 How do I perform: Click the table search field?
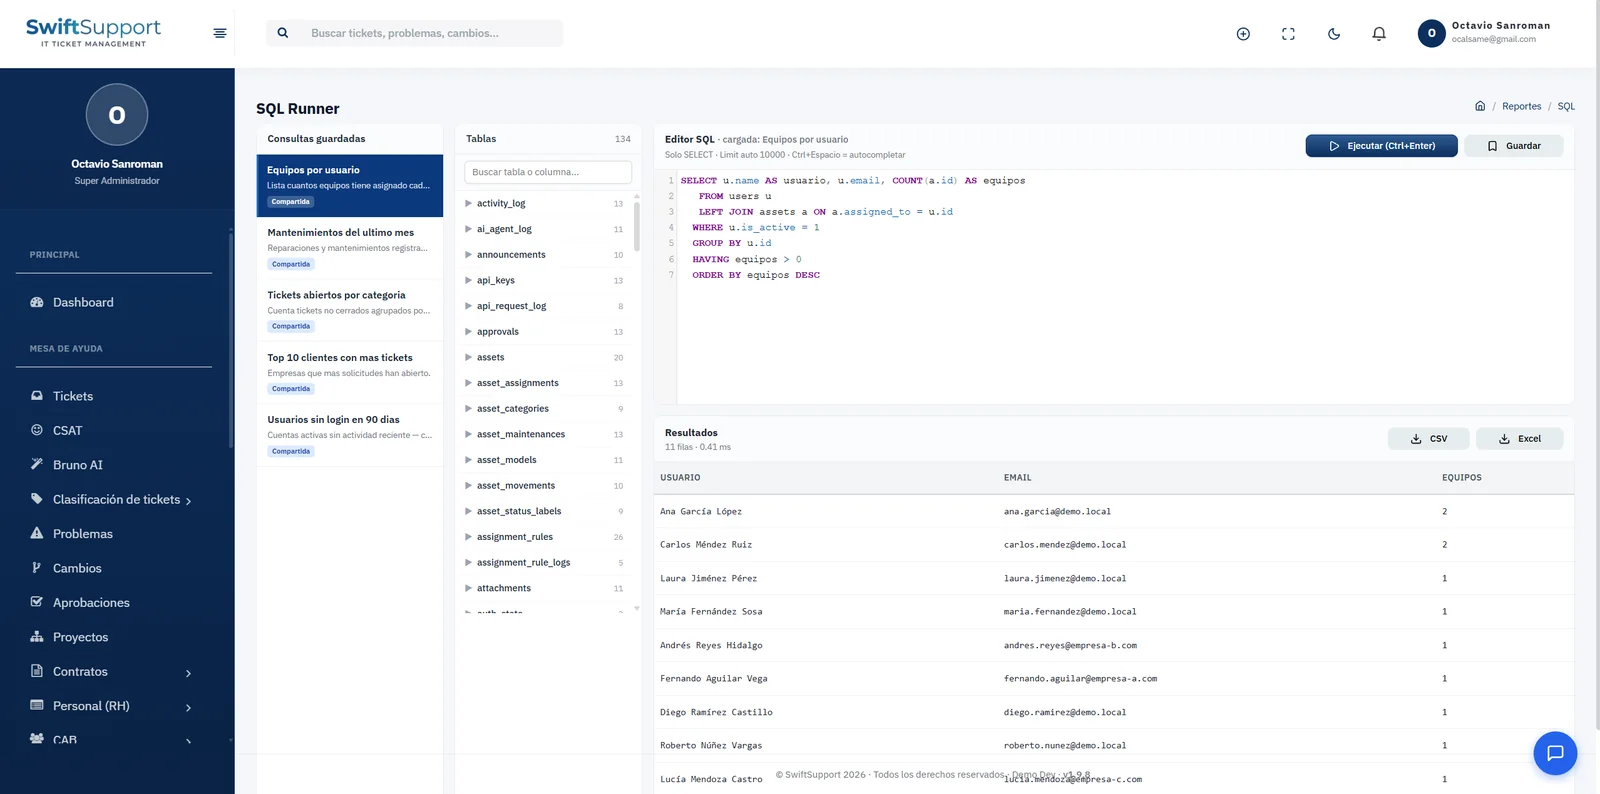pos(548,172)
